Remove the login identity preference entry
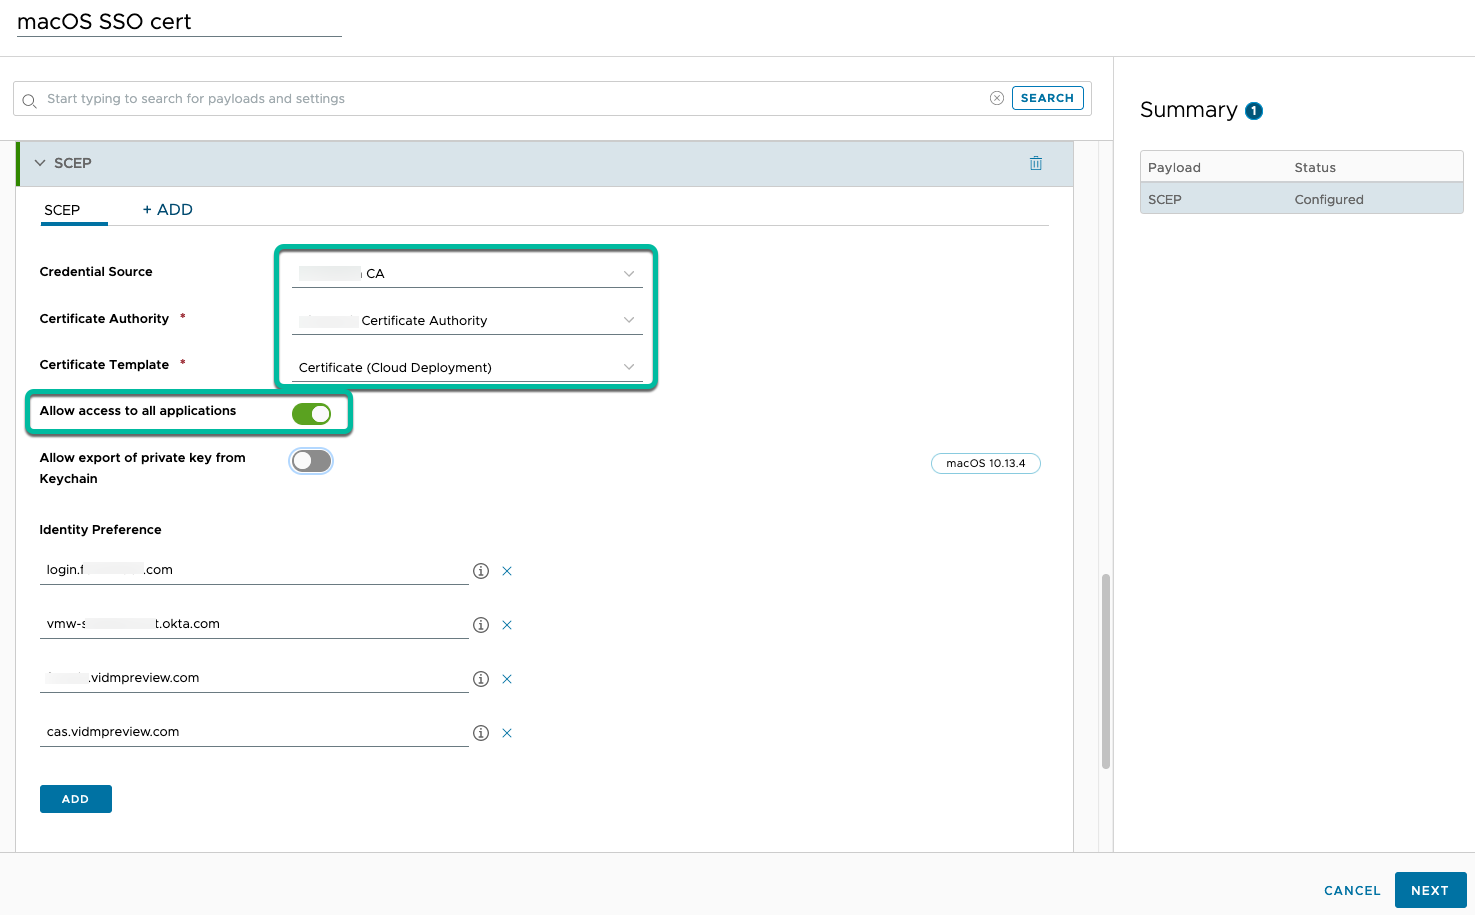 click(507, 571)
